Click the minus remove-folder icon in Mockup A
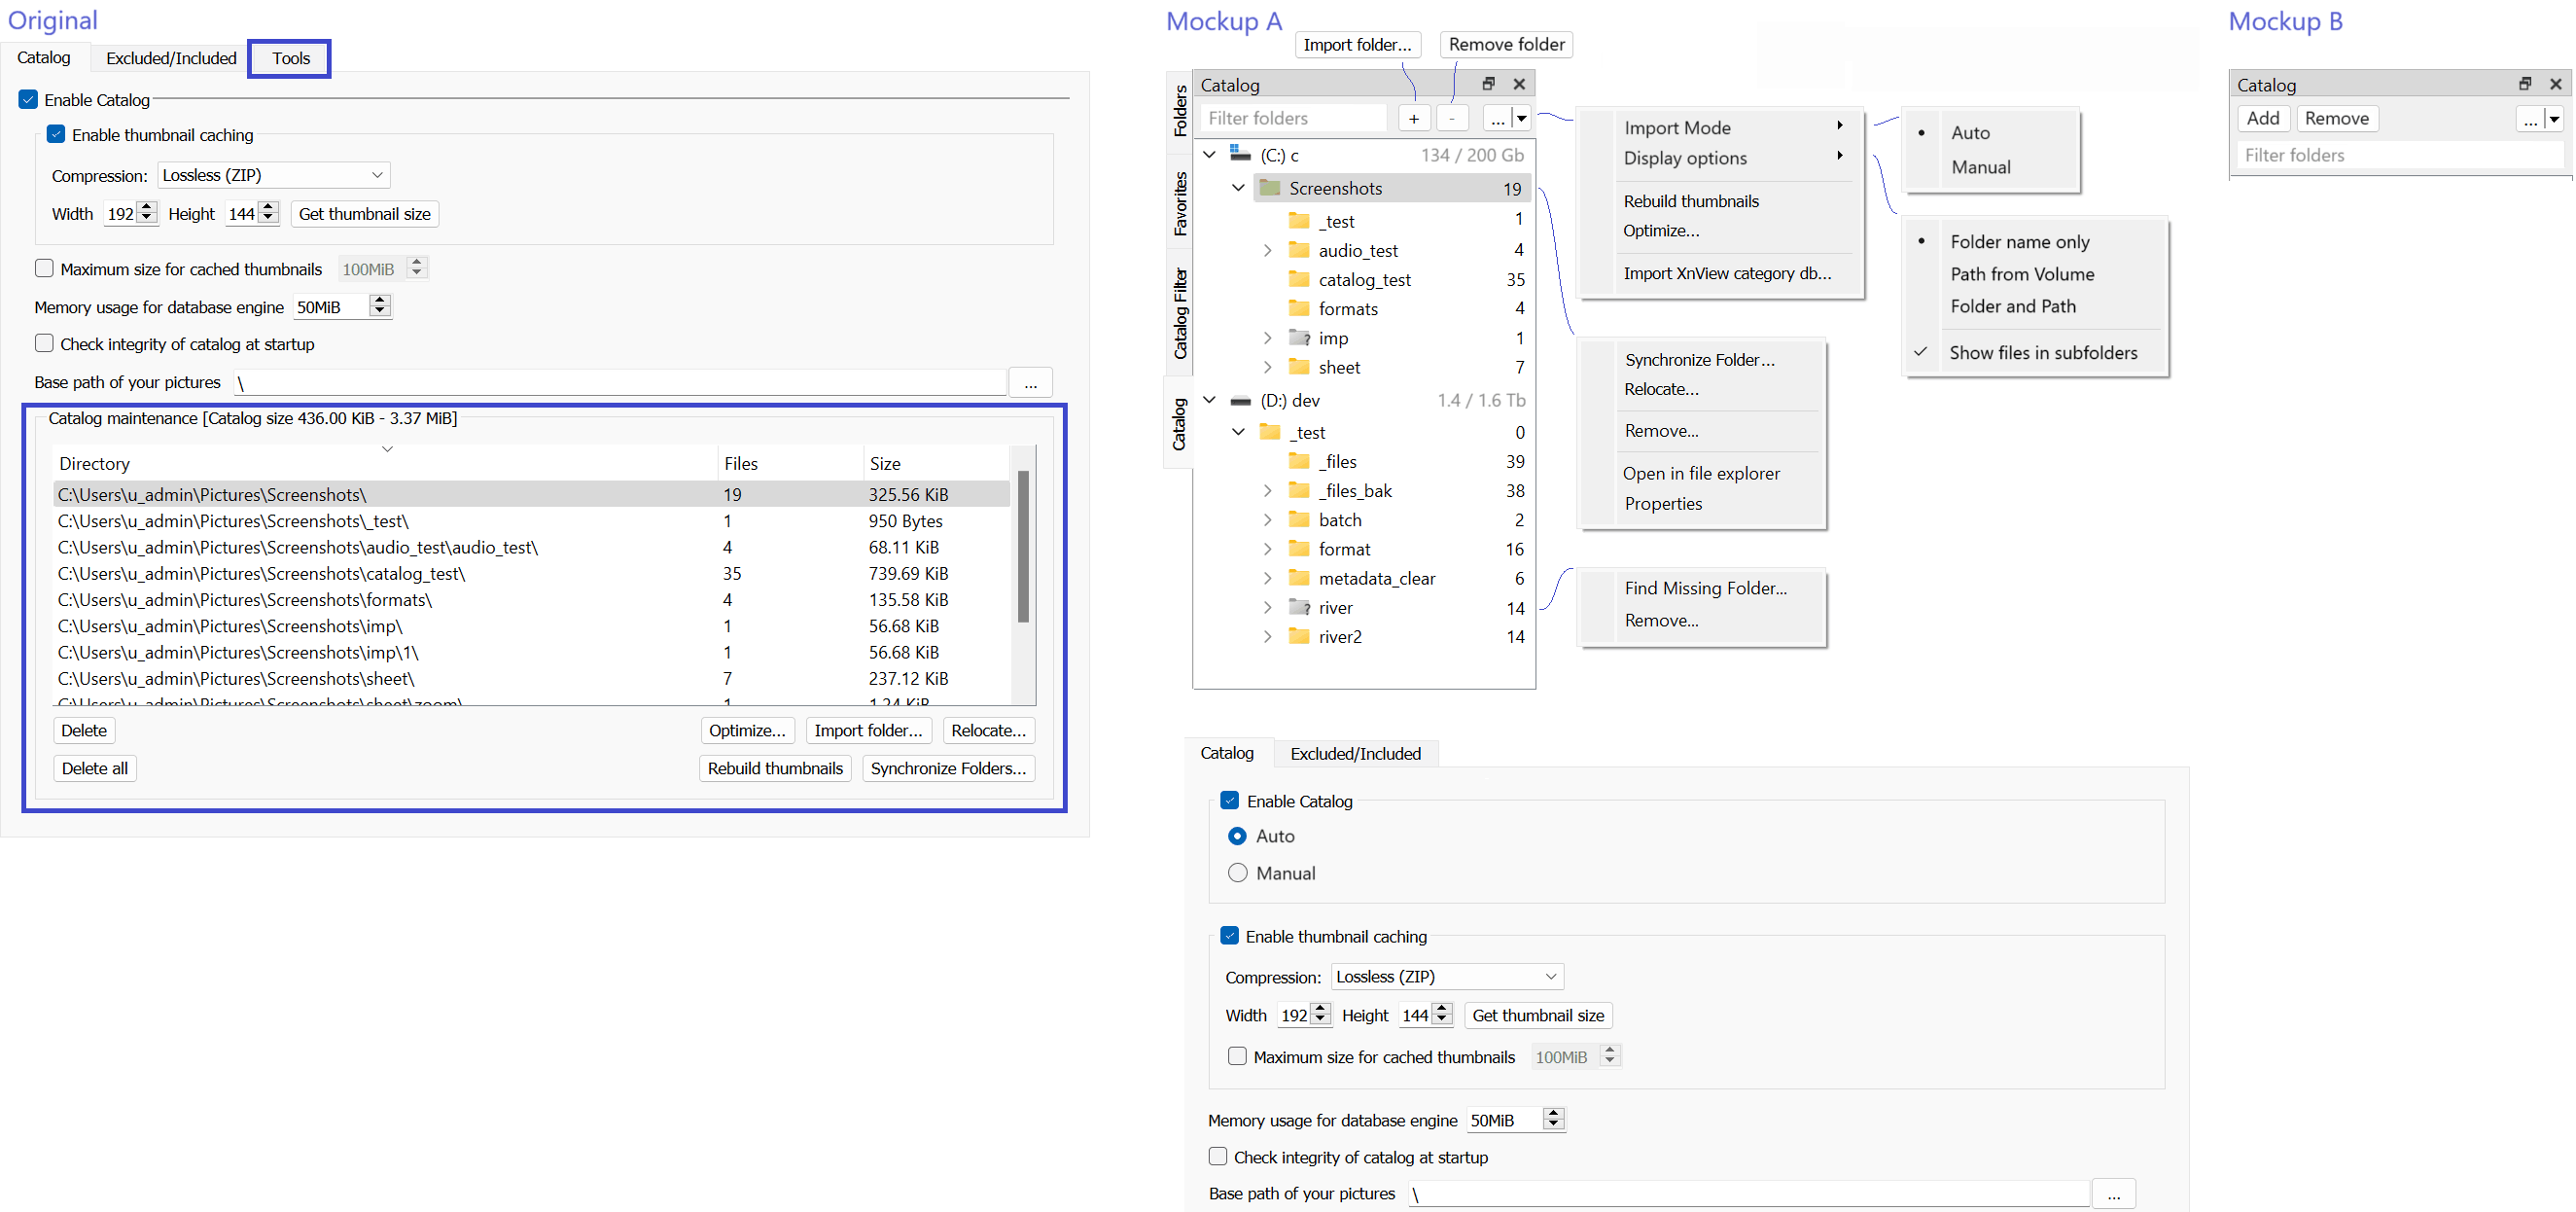The height and width of the screenshot is (1212, 2576). [x=1451, y=119]
